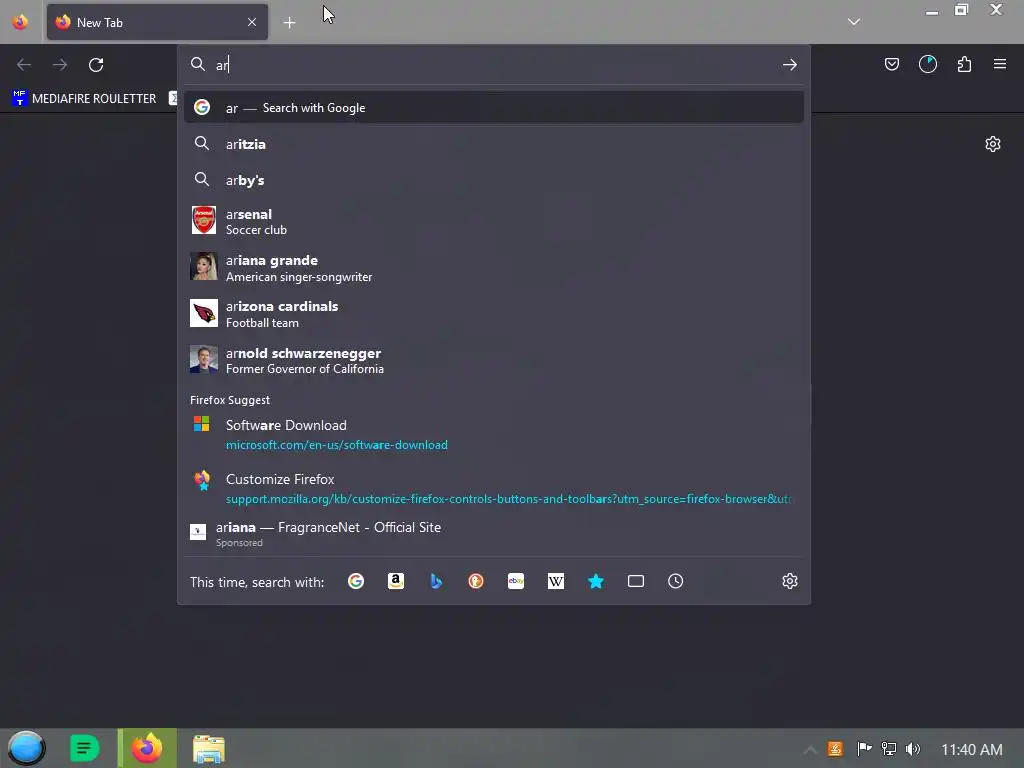Open the Customize Firefox support suggestion
The width and height of the screenshot is (1024, 768).
pos(494,488)
